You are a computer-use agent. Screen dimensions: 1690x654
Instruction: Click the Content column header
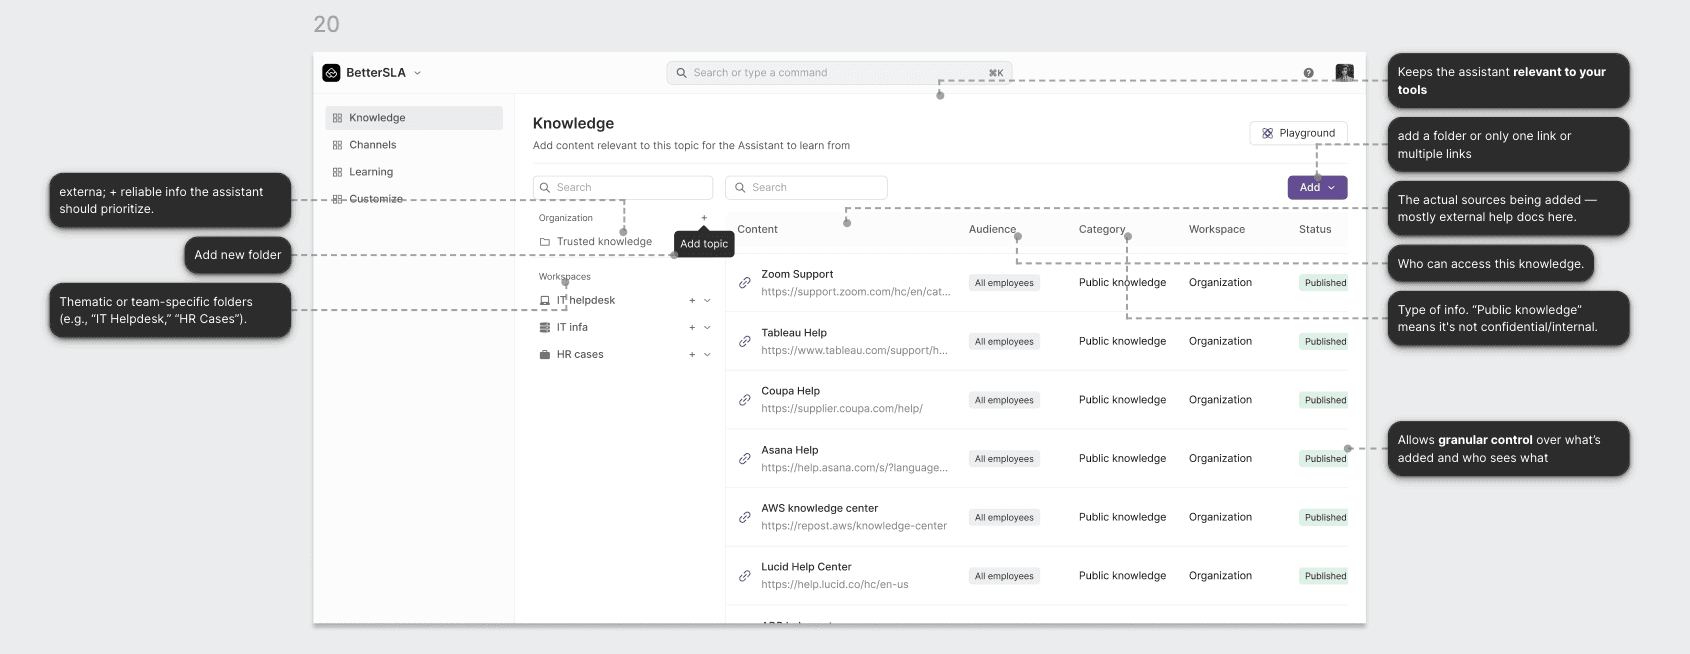coord(757,229)
